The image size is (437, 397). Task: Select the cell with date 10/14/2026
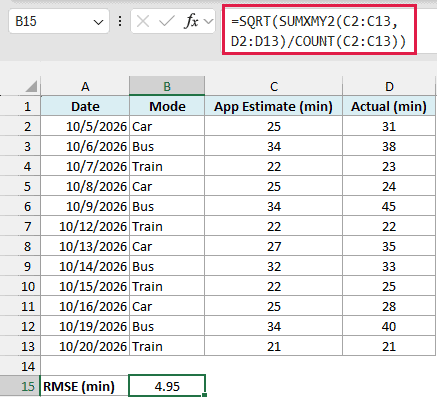pyautogui.click(x=85, y=266)
